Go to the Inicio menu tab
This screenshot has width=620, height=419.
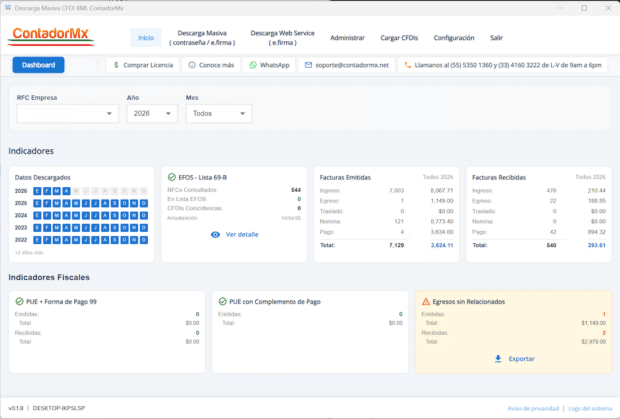[146, 38]
